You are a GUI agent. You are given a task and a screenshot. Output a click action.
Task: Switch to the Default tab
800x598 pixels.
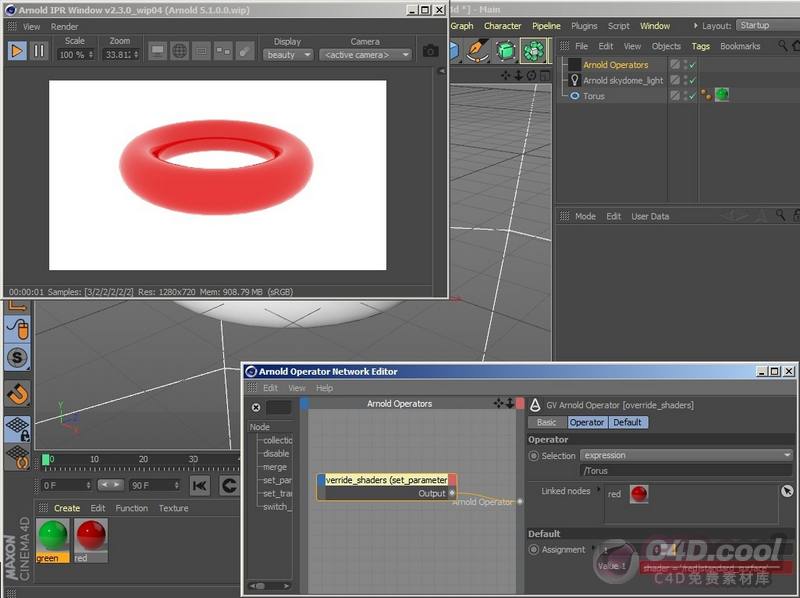tap(627, 422)
